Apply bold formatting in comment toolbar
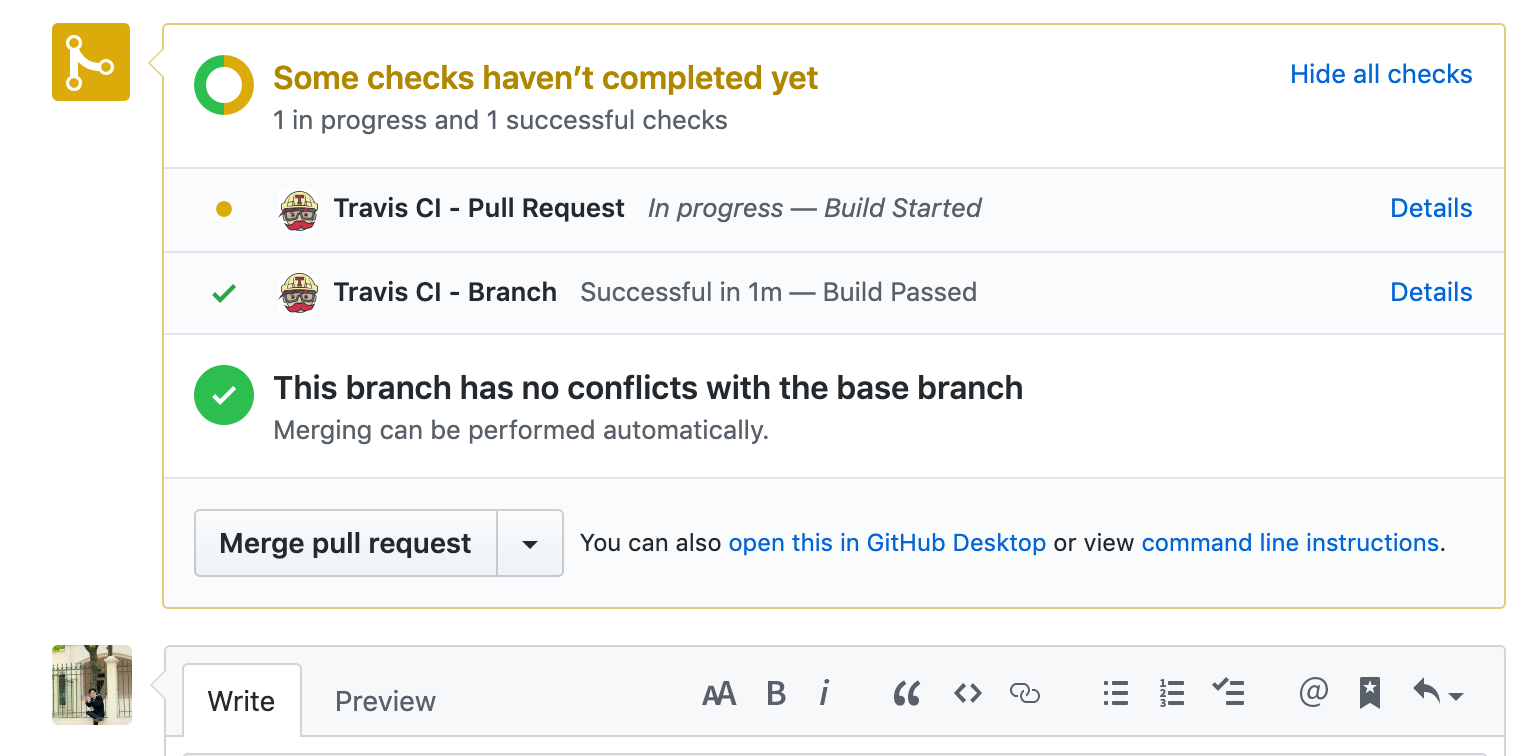The width and height of the screenshot is (1524, 756). pos(776,693)
